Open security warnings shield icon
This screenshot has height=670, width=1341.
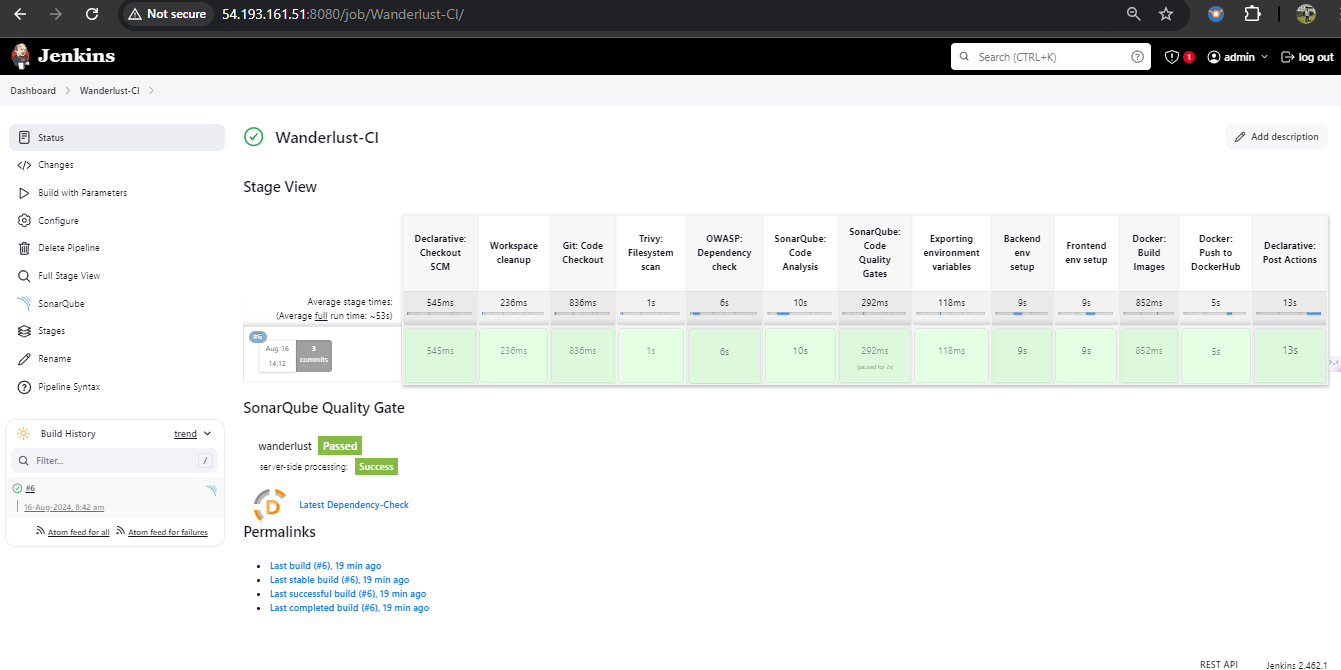coord(1172,57)
